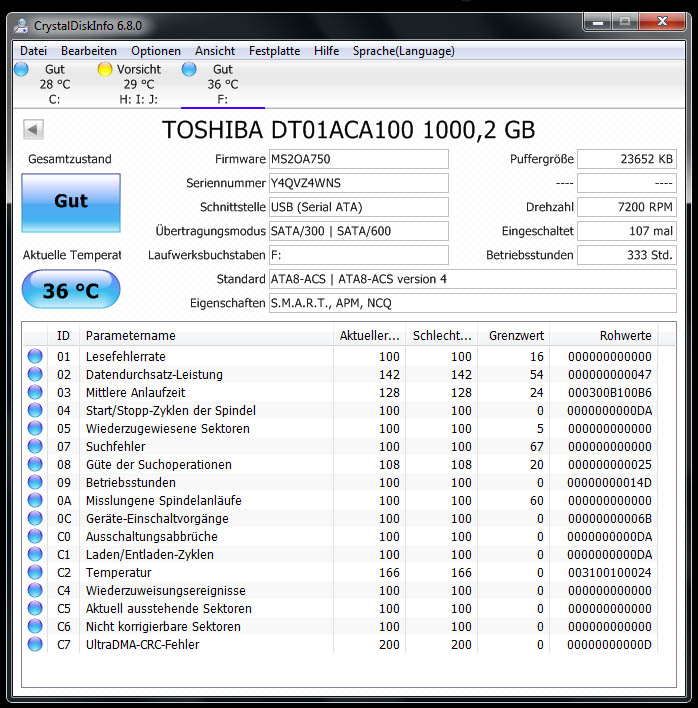Viewport: 698px width, 708px height.
Task: Click the Laufwerksbuchstaben field F:
Action: (358, 255)
